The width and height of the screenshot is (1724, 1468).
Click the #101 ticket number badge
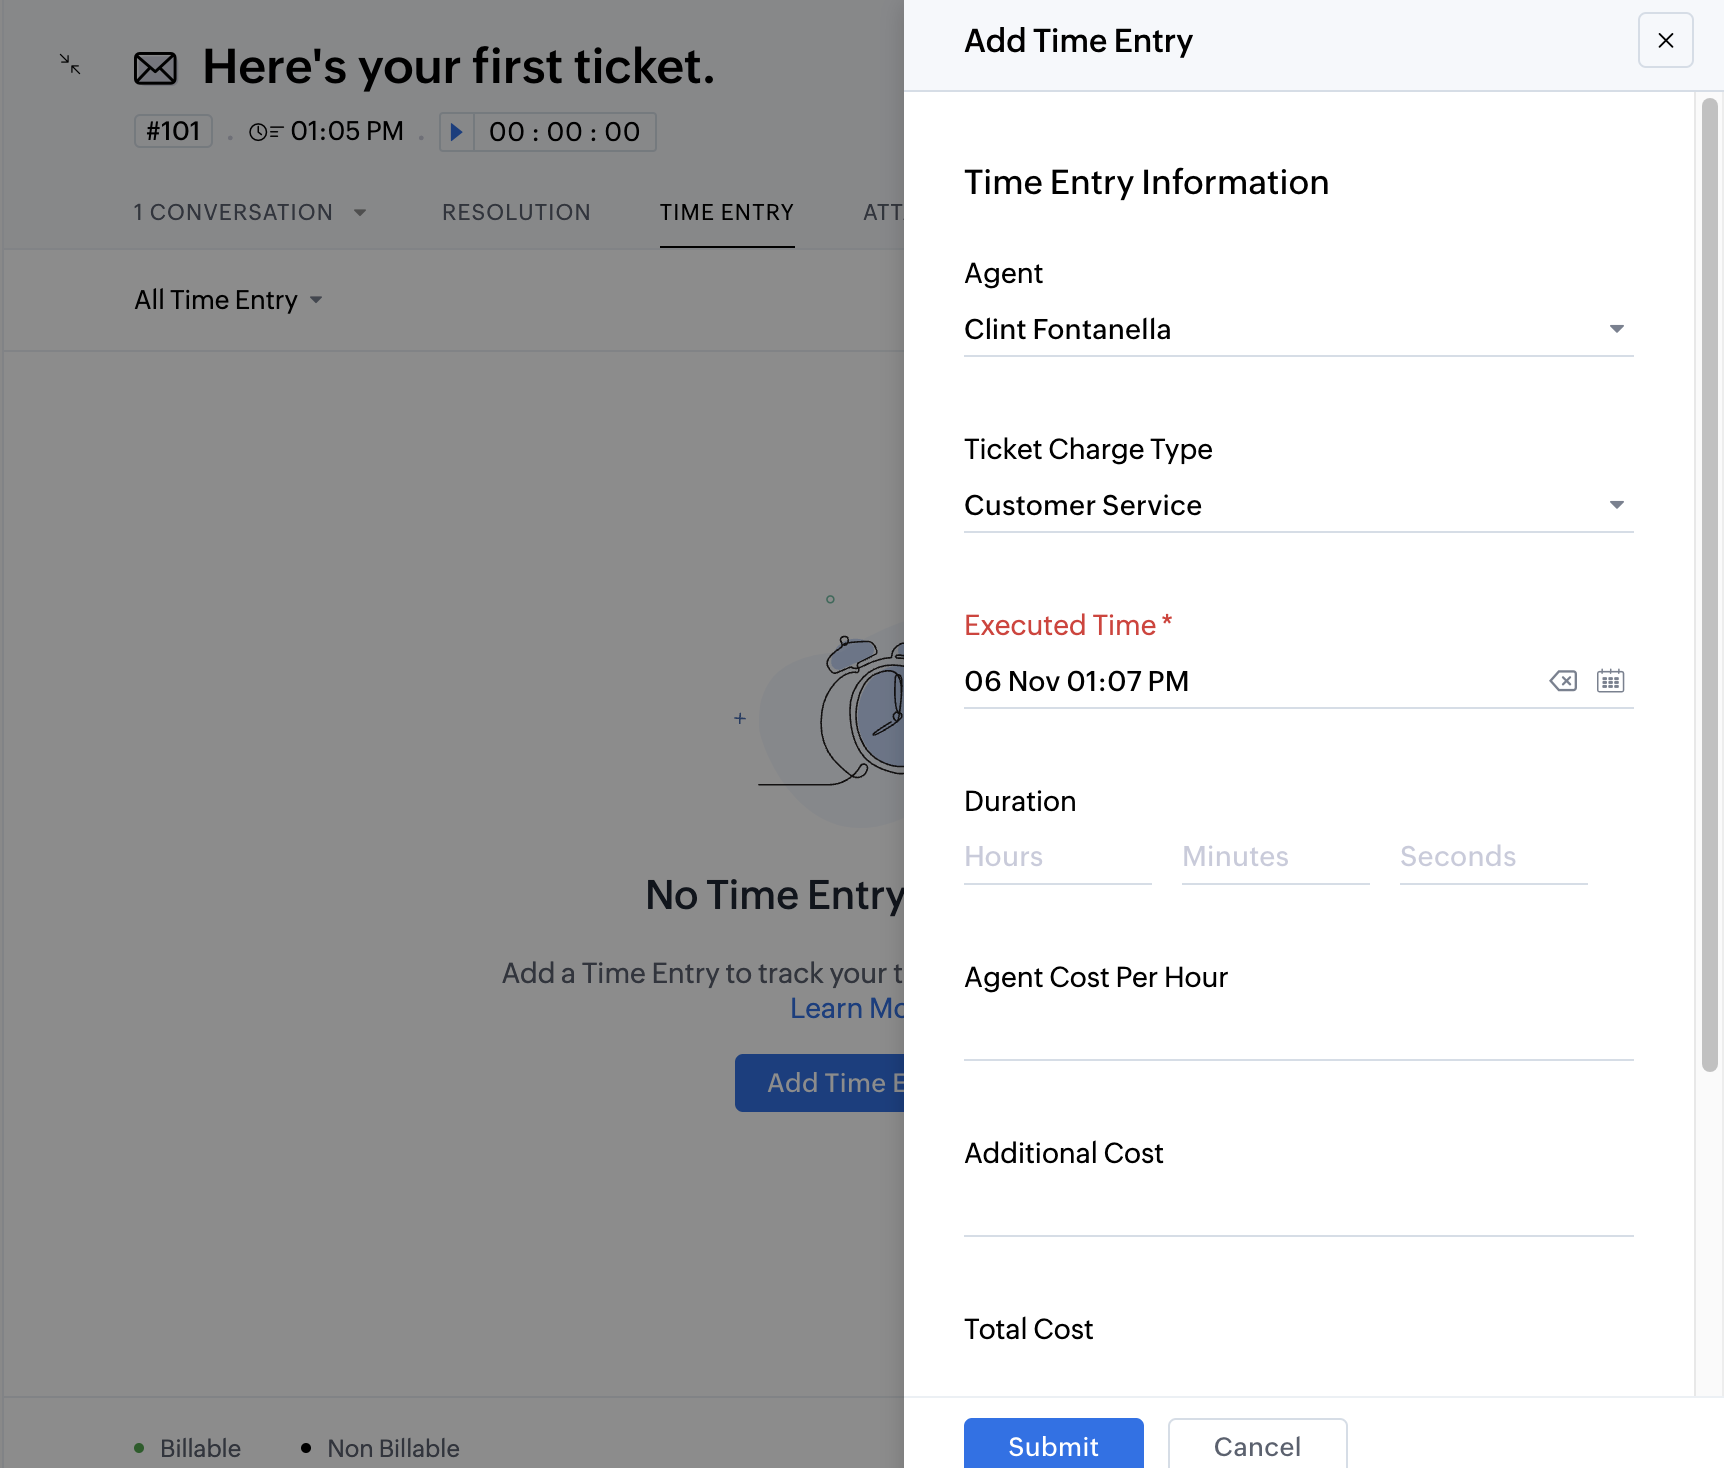(x=172, y=131)
